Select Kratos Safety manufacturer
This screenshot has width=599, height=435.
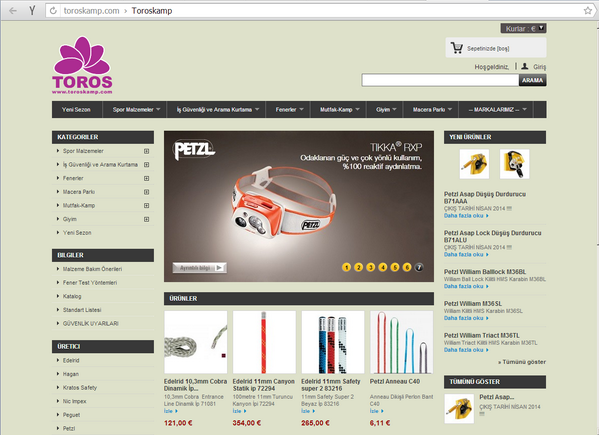(80, 388)
